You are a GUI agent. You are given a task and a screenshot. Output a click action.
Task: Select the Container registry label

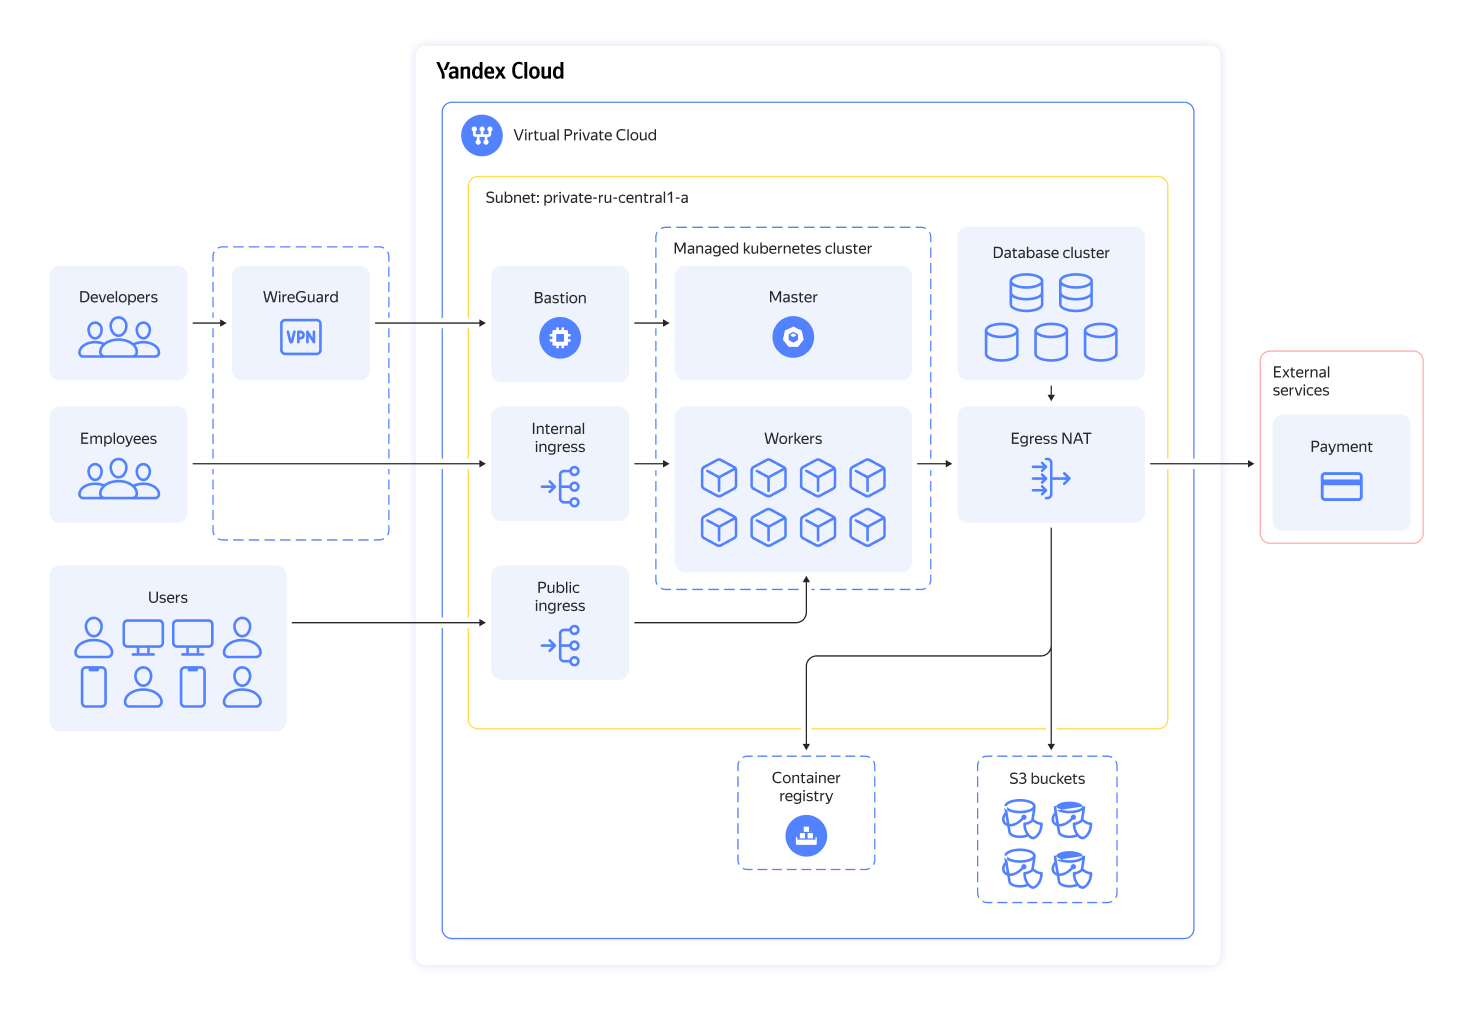point(806,787)
